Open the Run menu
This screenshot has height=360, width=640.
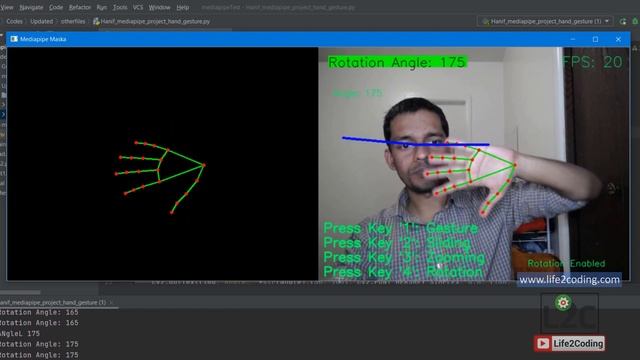tap(102, 7)
